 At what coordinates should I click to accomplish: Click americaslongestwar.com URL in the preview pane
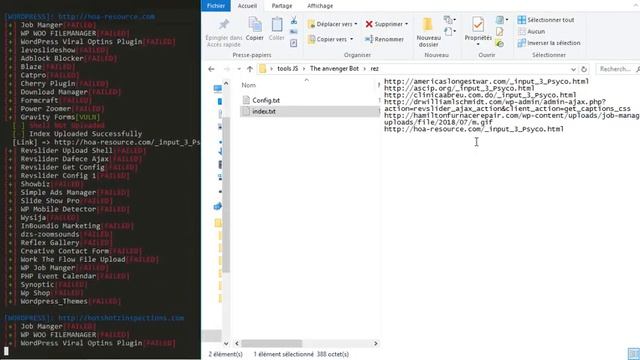pos(486,81)
